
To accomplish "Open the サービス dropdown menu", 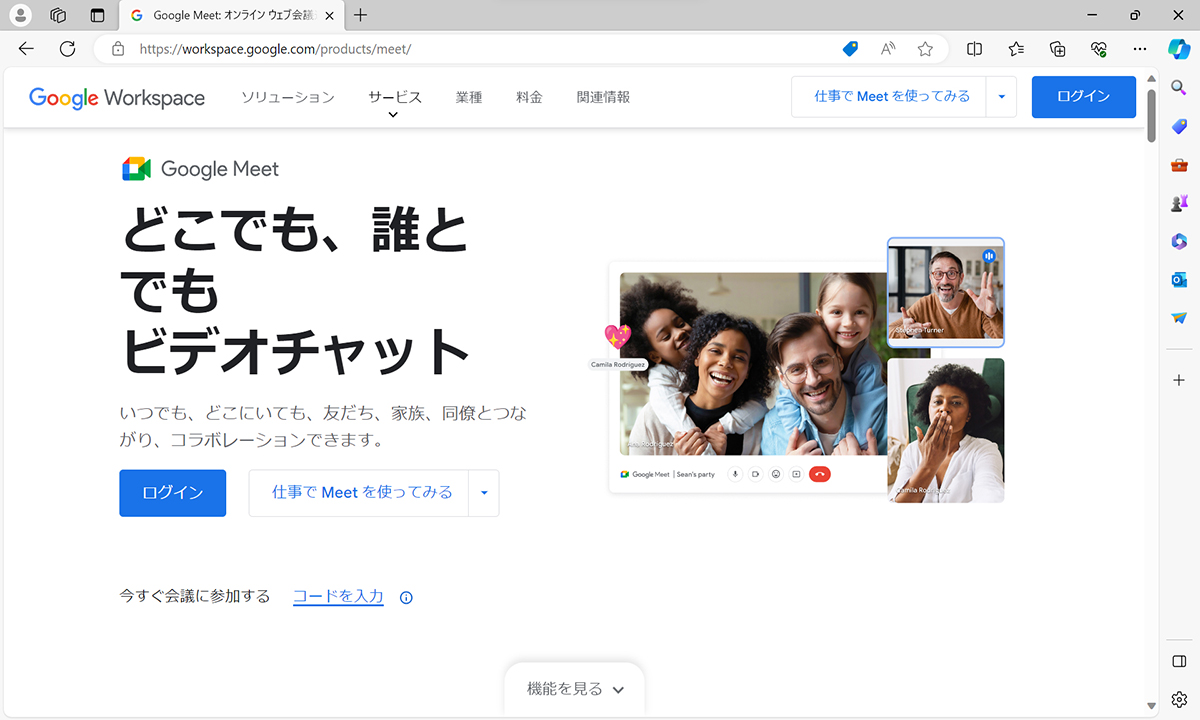I will tap(394, 96).
